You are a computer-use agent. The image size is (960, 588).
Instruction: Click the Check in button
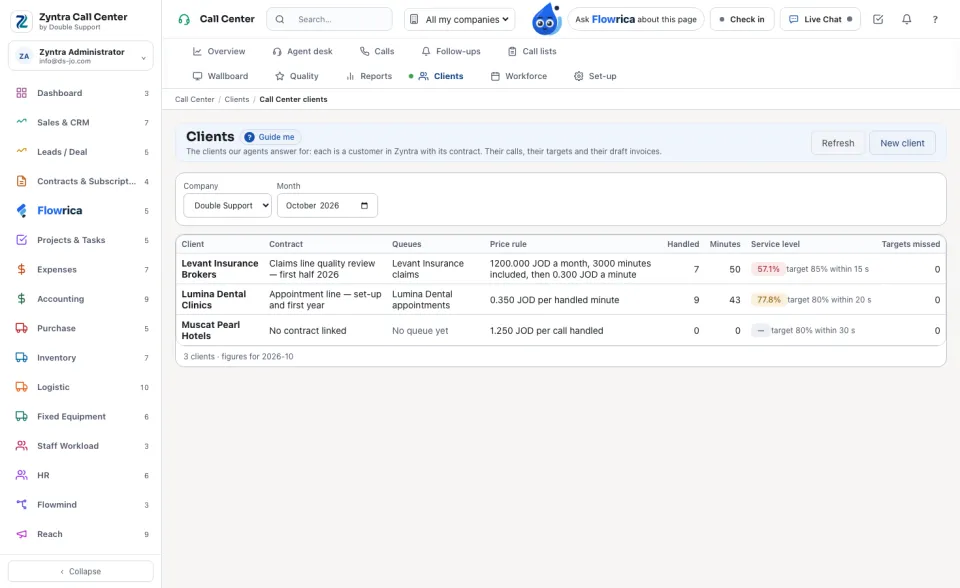point(742,19)
